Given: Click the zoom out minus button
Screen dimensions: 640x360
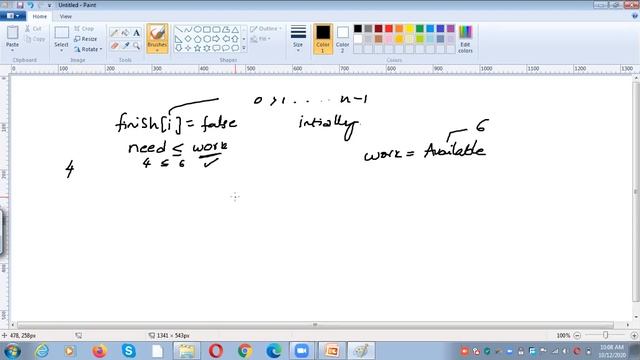Looking at the screenshot, I should (577, 336).
